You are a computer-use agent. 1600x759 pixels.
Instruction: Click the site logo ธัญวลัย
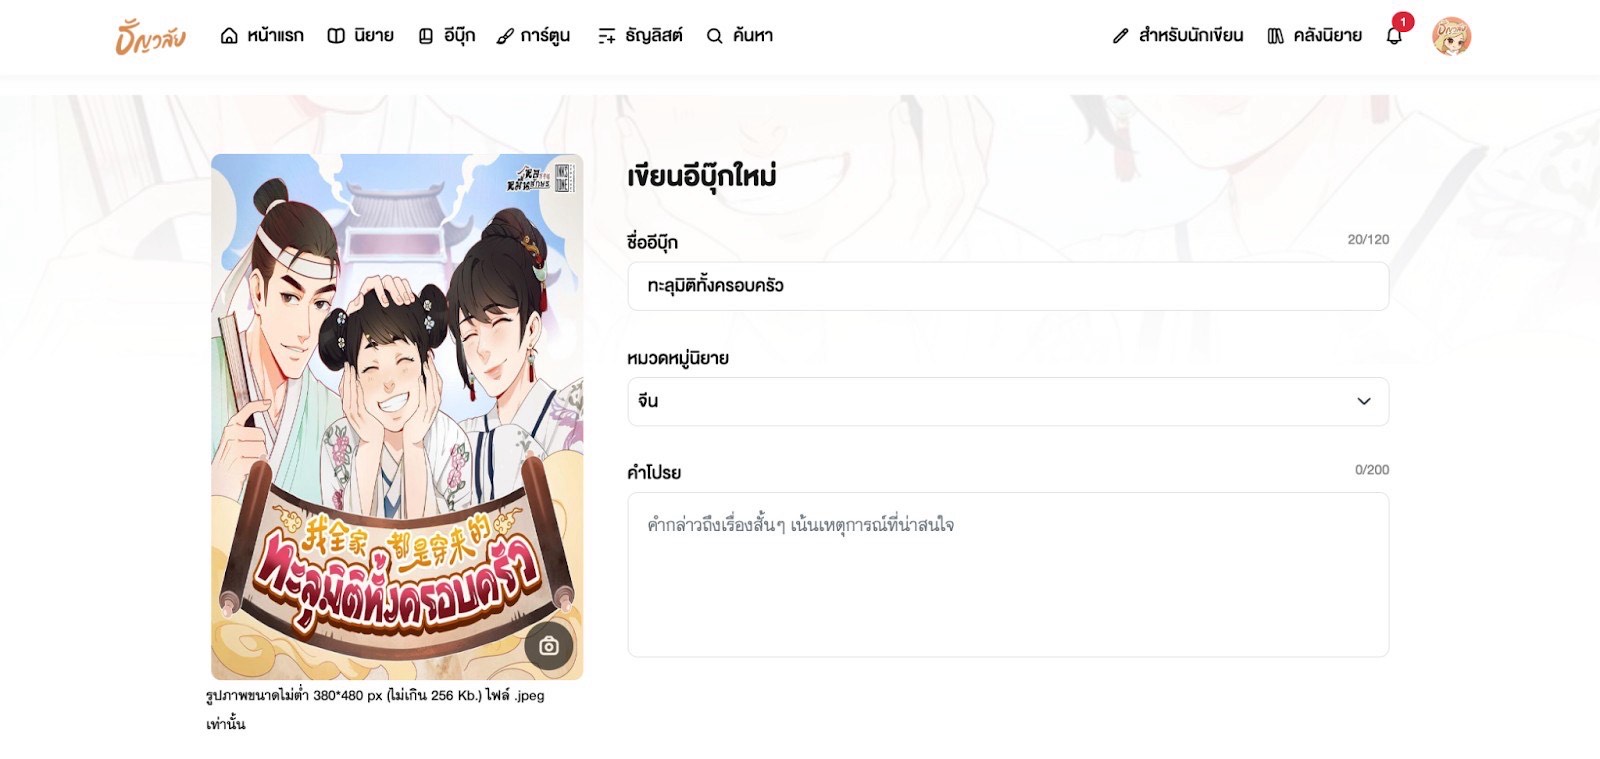pyautogui.click(x=150, y=37)
